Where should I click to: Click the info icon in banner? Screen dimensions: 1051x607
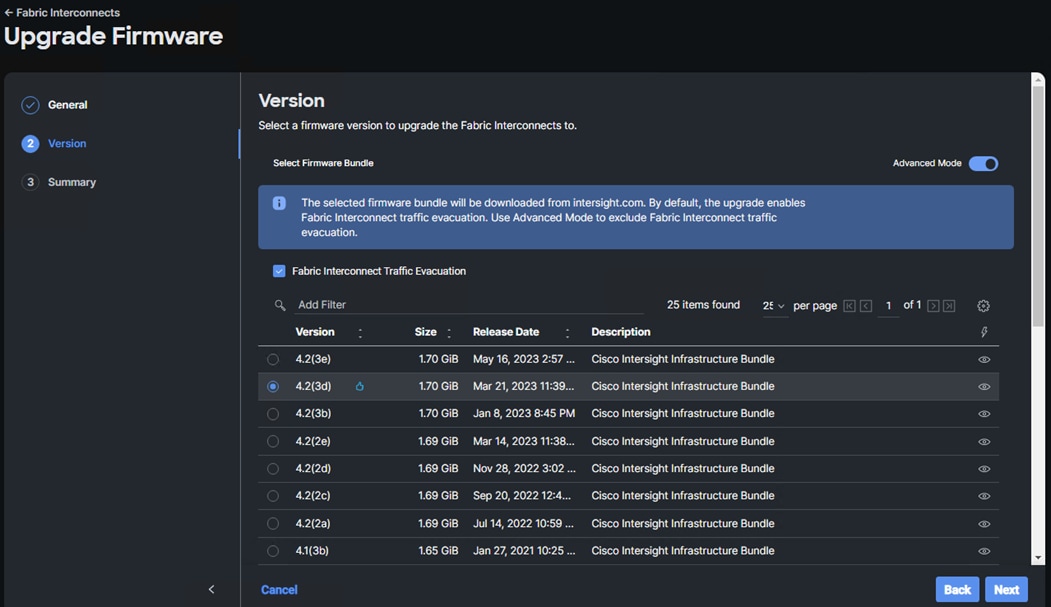tap(279, 203)
